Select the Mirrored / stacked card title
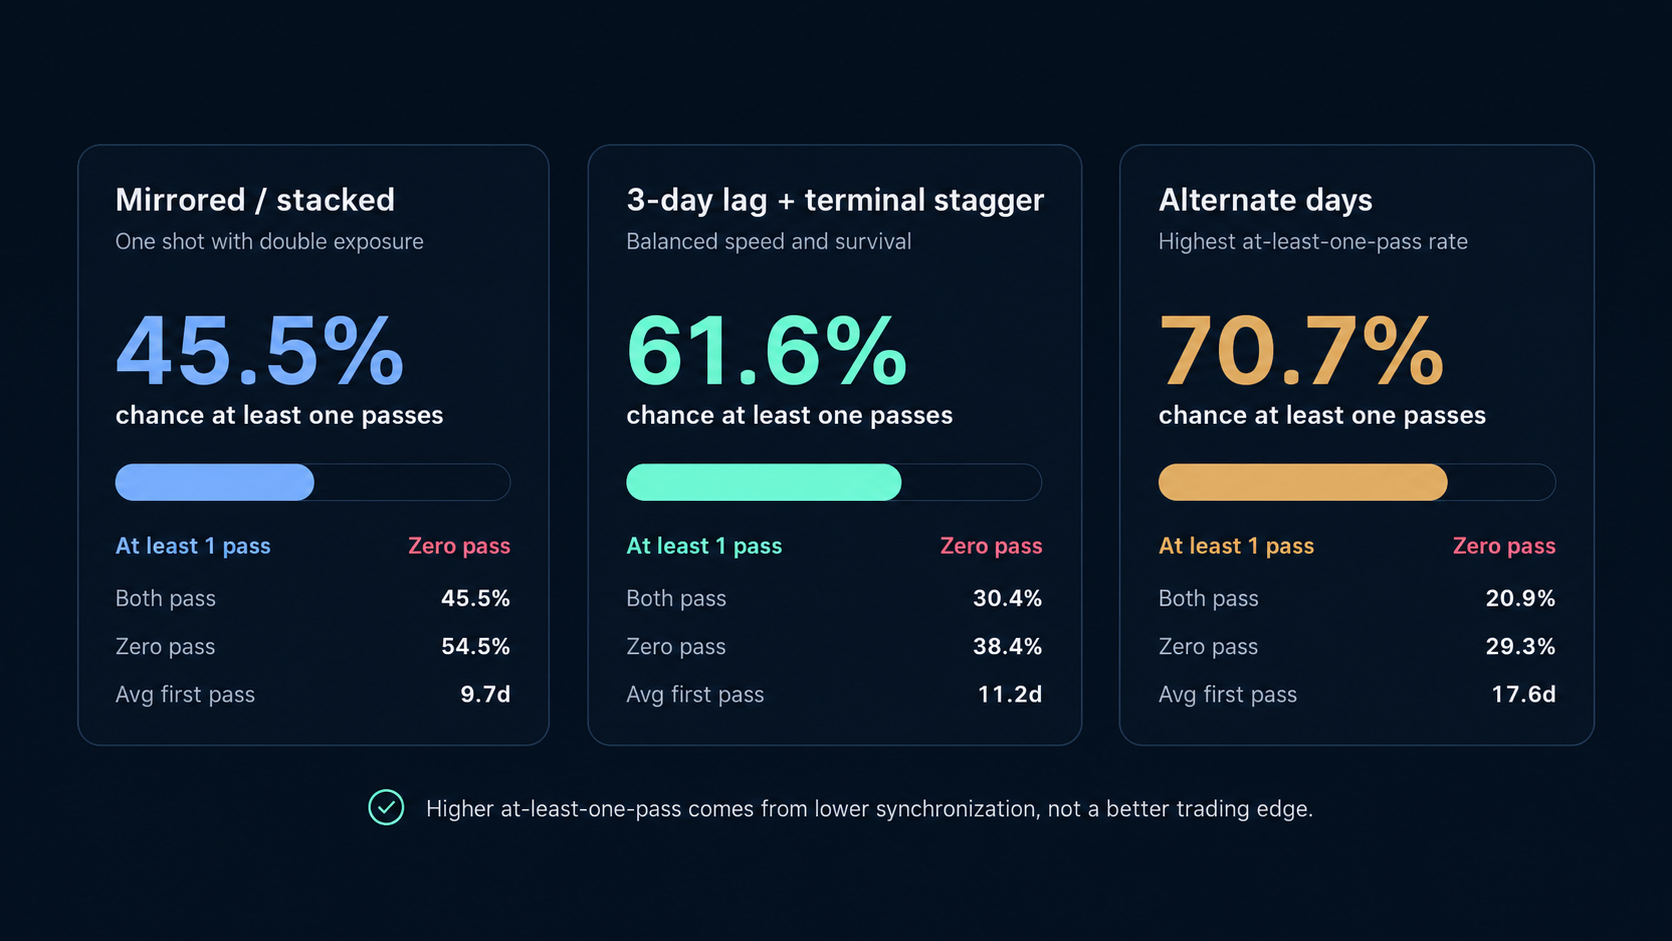This screenshot has width=1672, height=941. click(x=255, y=200)
